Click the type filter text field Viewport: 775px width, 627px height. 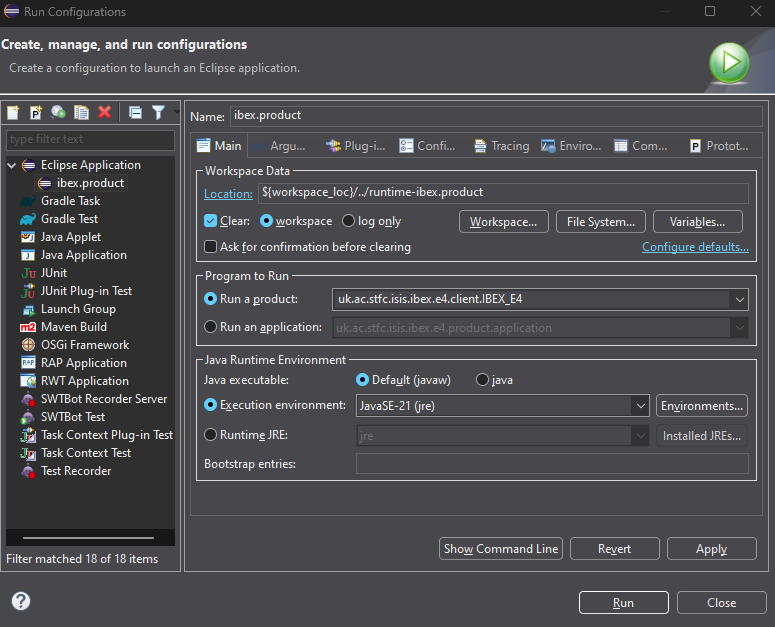[90, 139]
